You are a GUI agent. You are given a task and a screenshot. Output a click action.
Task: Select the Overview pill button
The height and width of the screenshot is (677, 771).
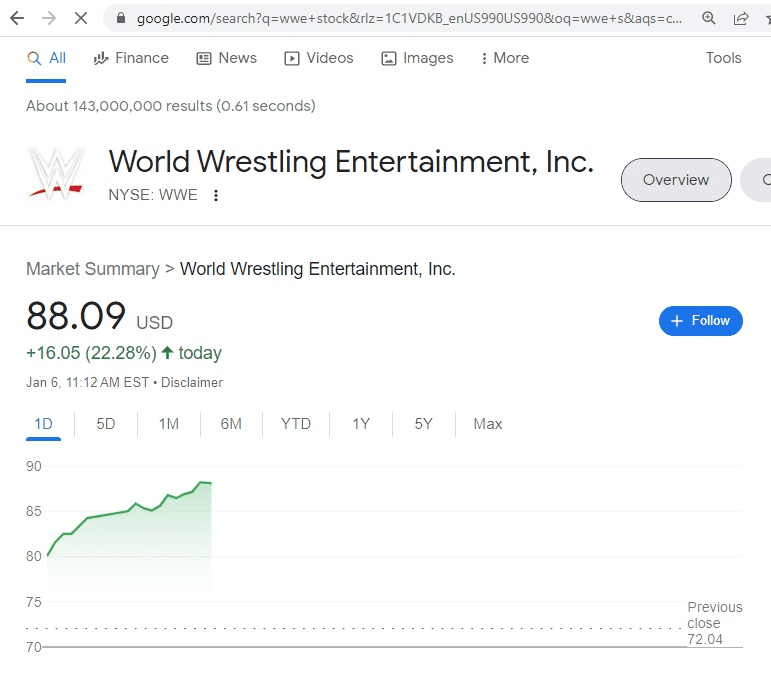[x=676, y=180]
